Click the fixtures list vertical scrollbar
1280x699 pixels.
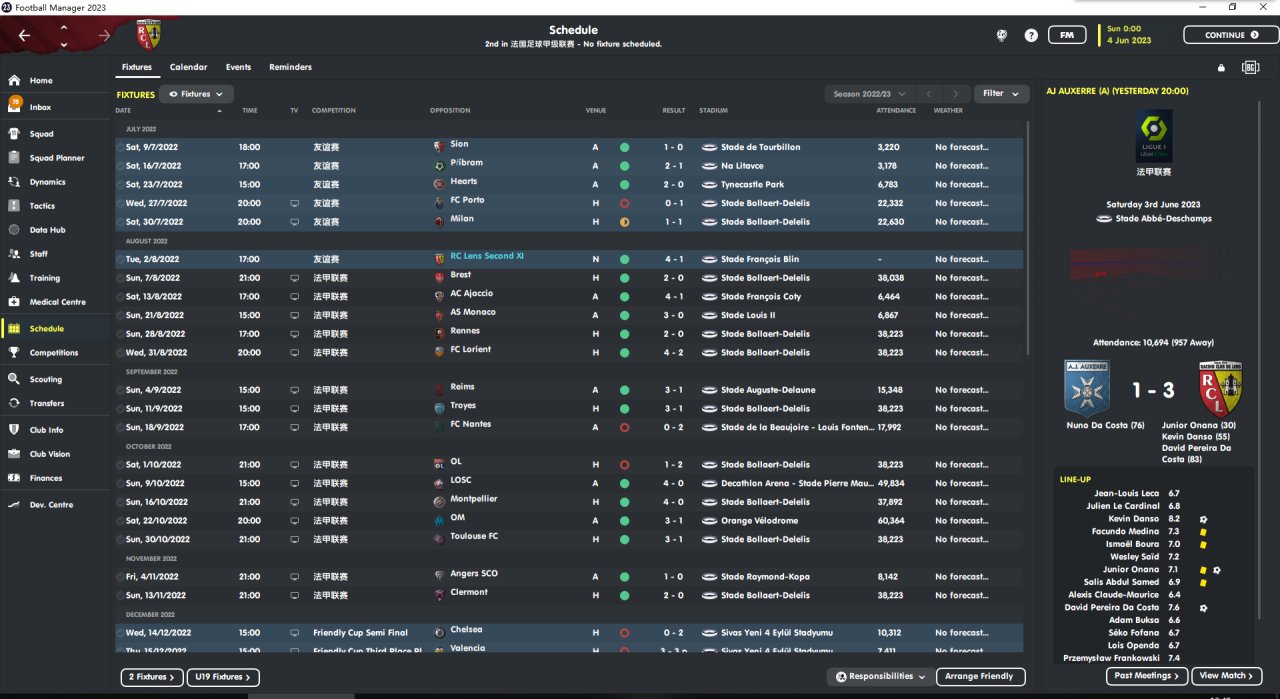(1029, 237)
